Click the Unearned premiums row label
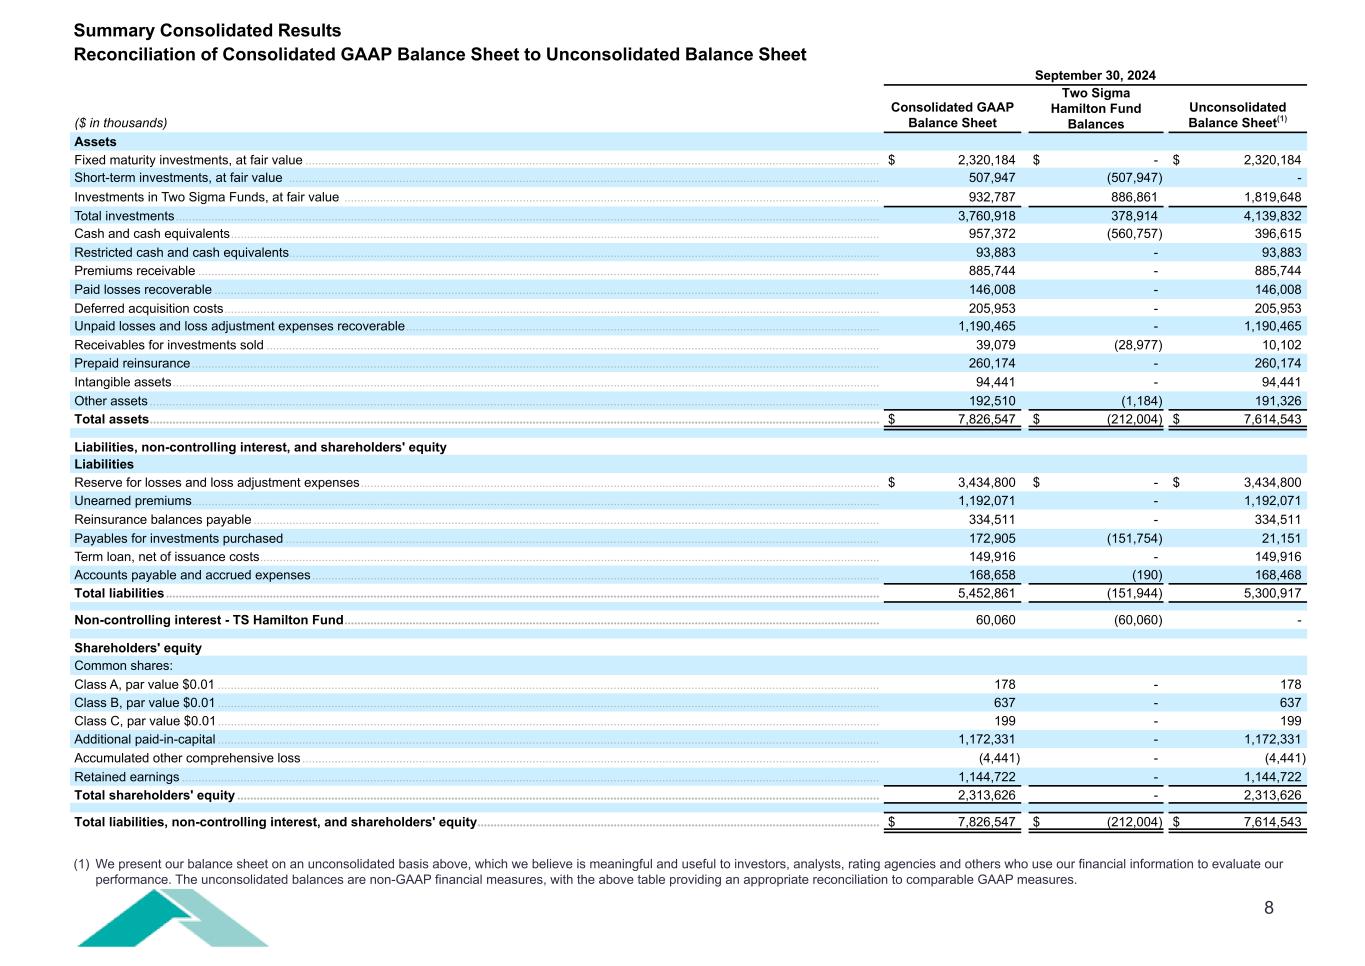This screenshot has width=1365, height=966. 132,501
